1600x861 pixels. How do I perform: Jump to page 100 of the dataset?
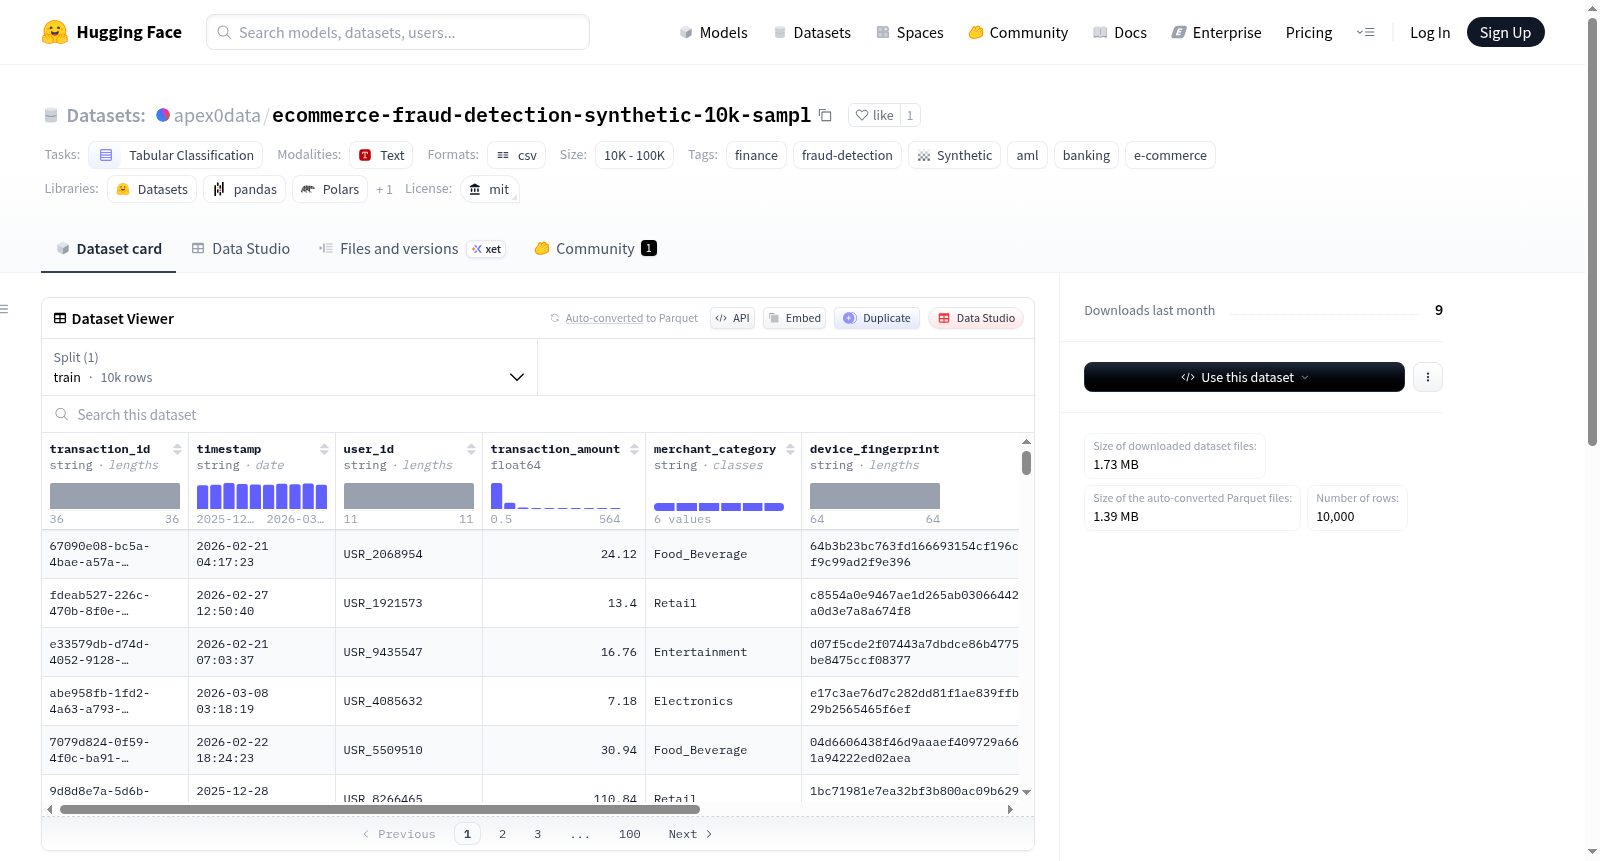click(x=629, y=834)
